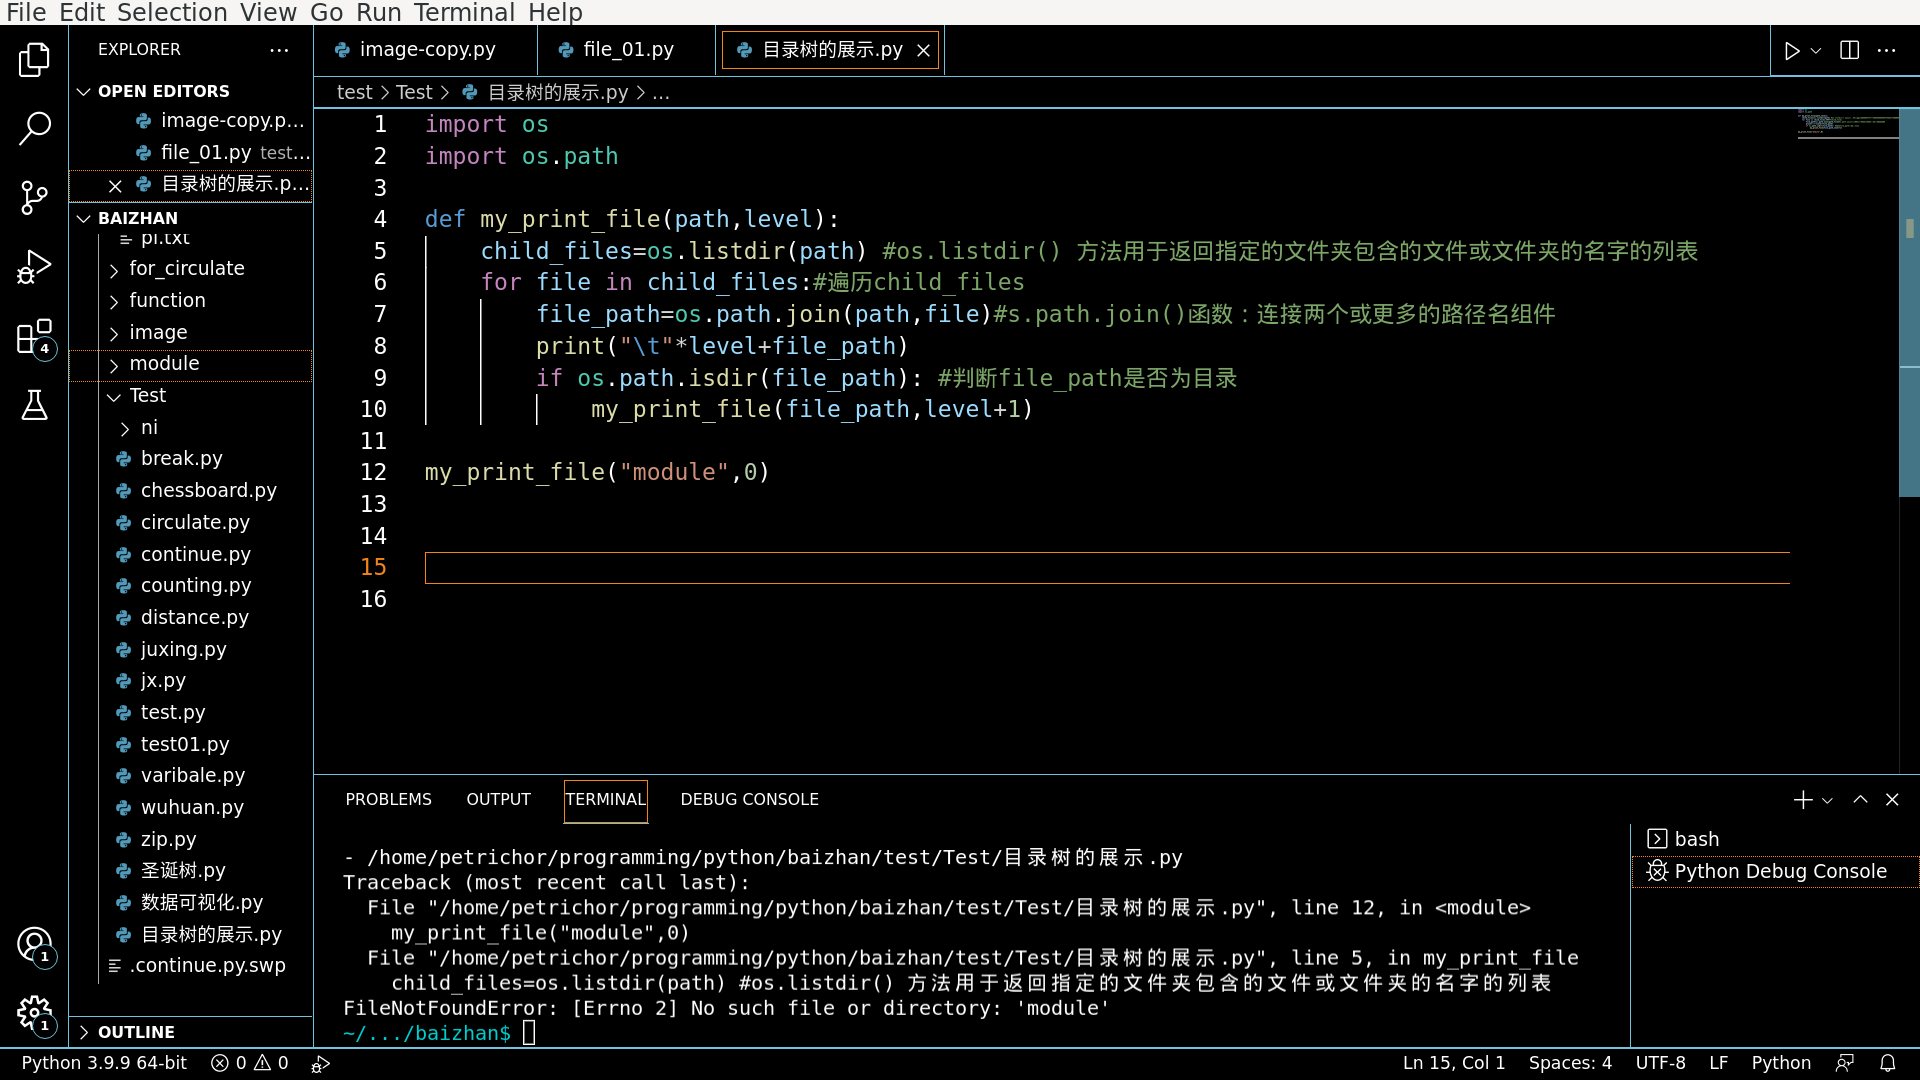Switch to the file_01.py tab
Viewport: 1920px width, 1080px height.
pyautogui.click(x=627, y=50)
